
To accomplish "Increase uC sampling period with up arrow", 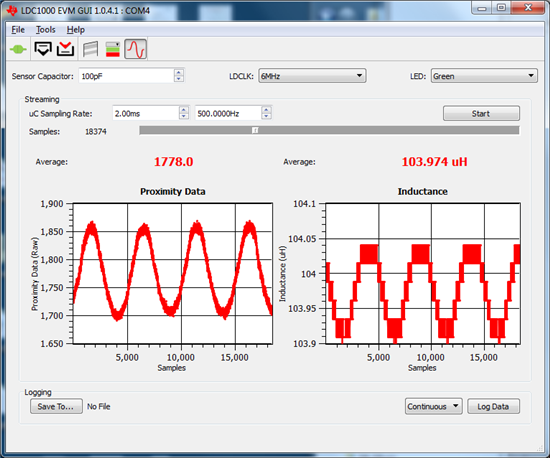I will click(184, 110).
